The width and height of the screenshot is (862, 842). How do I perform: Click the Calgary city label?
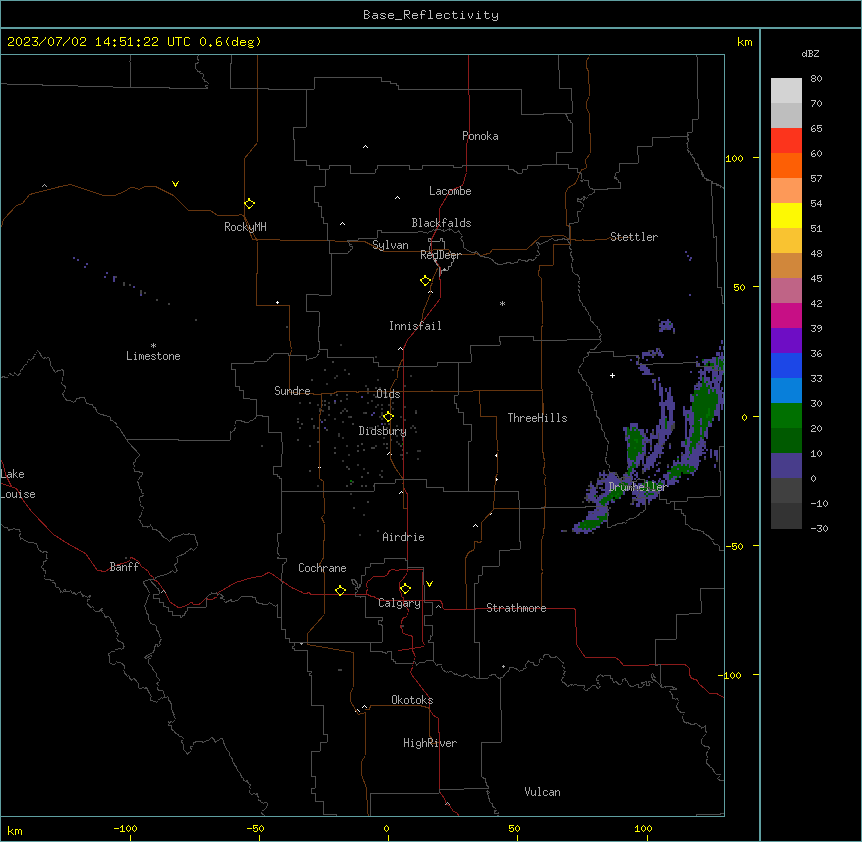pyautogui.click(x=399, y=603)
